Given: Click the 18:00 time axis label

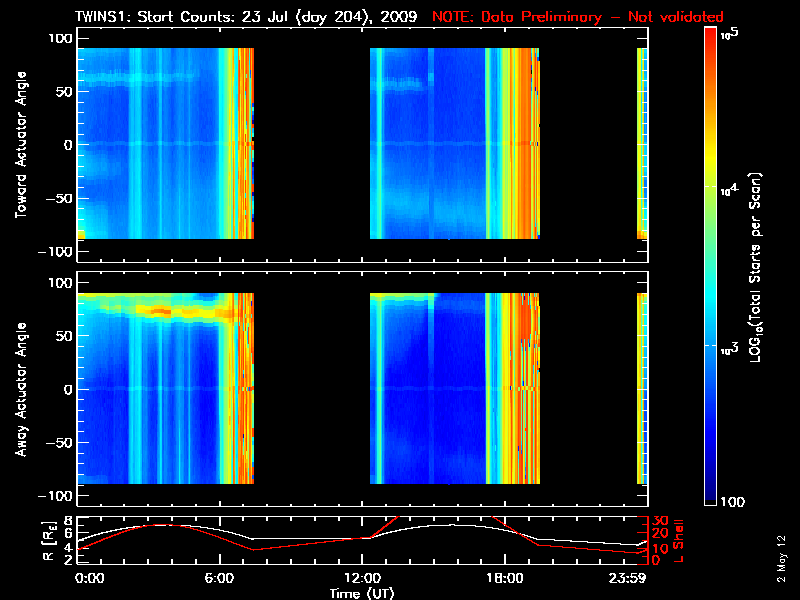Looking at the screenshot, I should pos(505,578).
